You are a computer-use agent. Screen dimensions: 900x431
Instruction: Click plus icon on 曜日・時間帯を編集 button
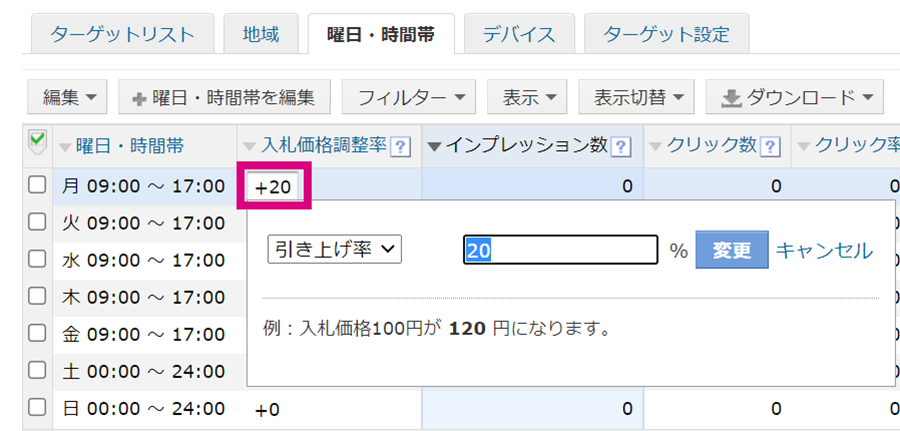139,99
